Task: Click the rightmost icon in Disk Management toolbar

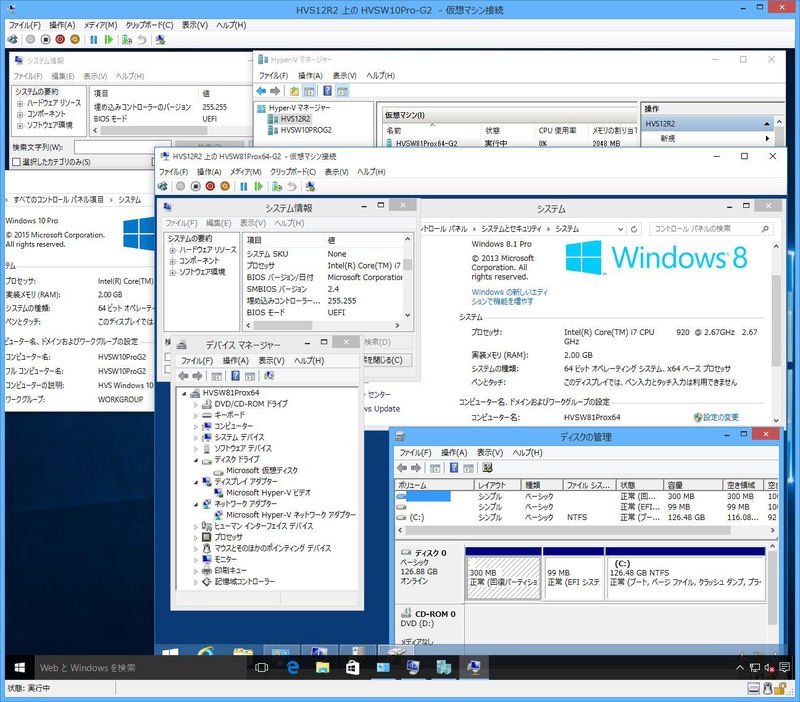Action: pos(487,468)
